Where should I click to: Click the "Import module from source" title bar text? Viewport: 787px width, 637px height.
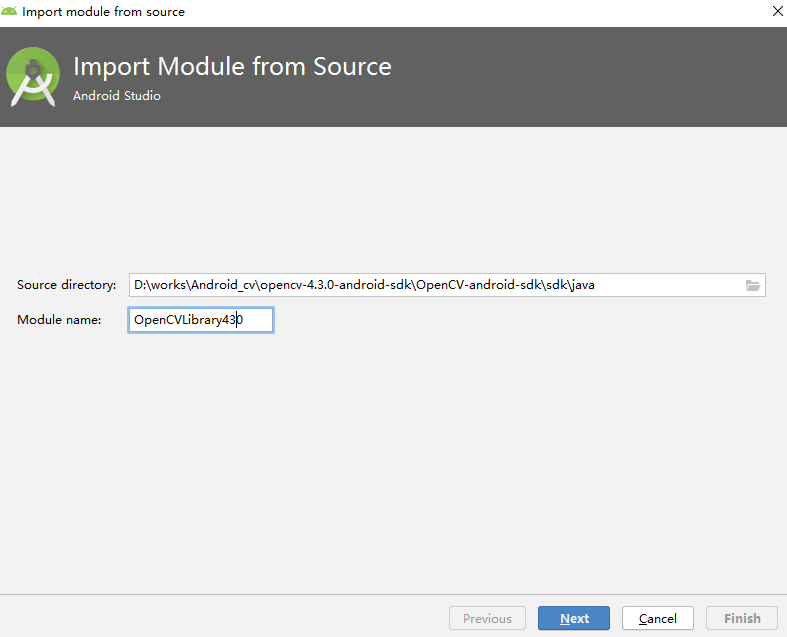(x=103, y=12)
